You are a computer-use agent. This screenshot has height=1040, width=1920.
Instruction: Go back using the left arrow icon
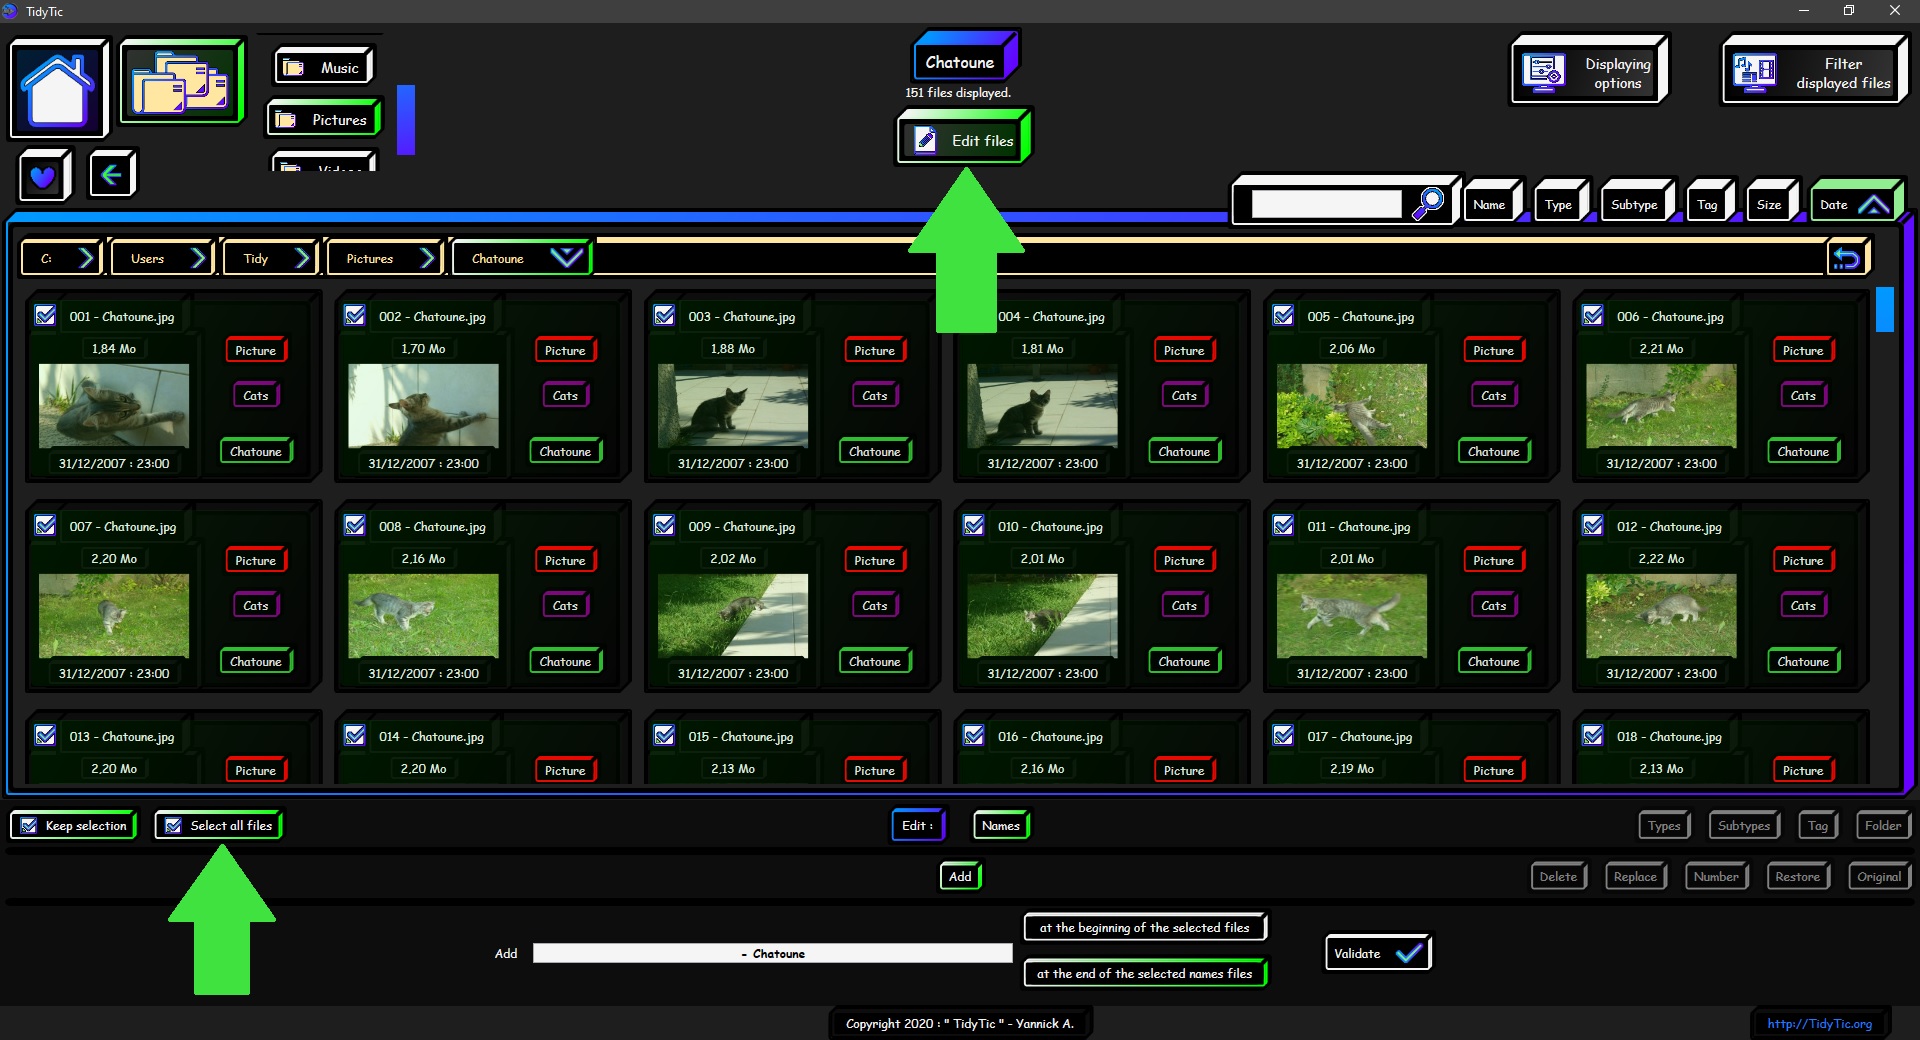pos(111,175)
